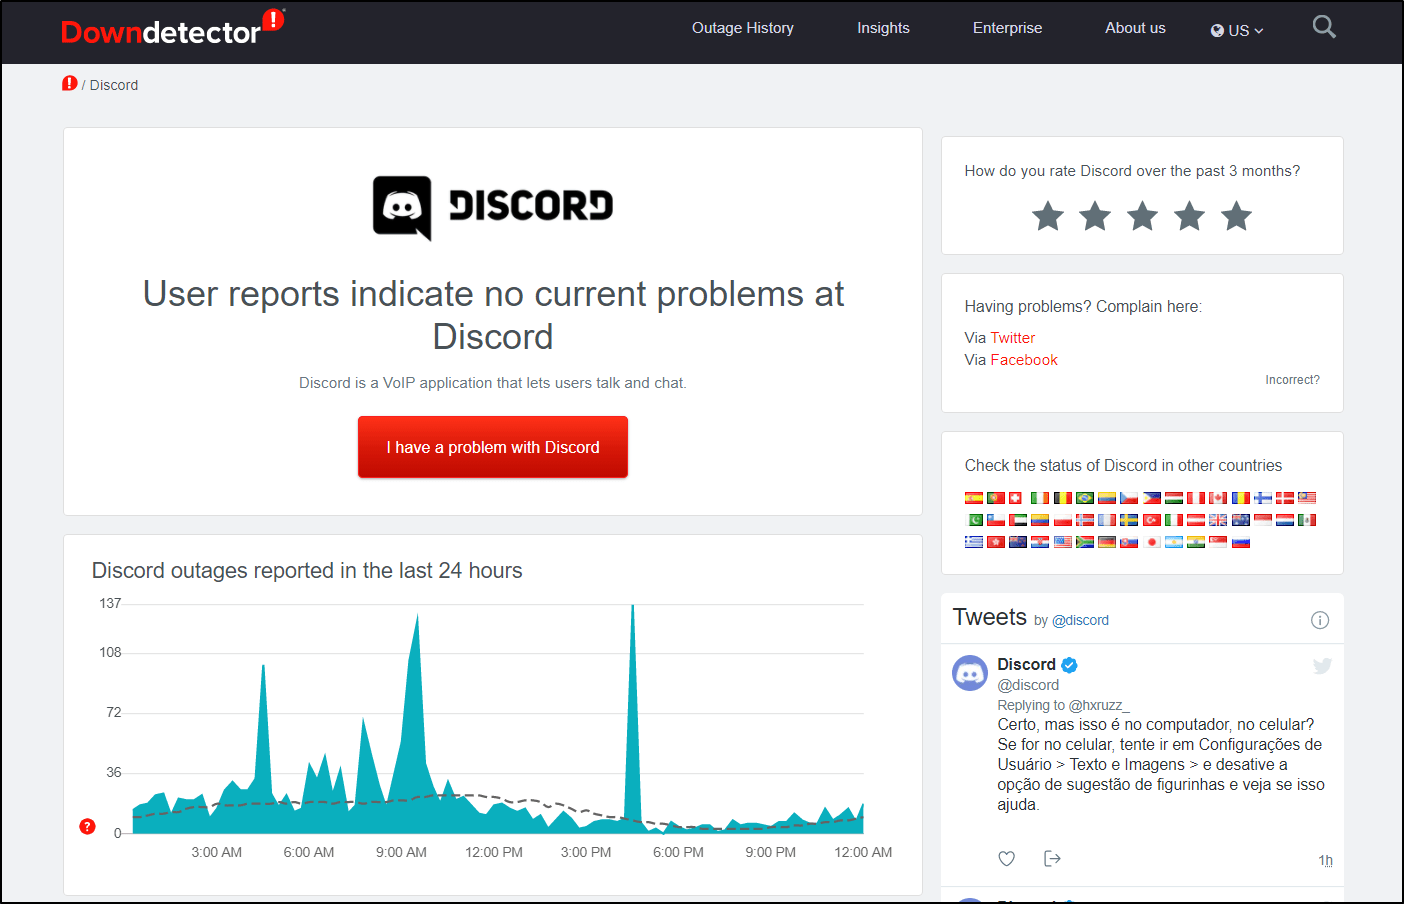Click the 137 chart axis value
Screen dimensions: 1404x904
[110, 603]
